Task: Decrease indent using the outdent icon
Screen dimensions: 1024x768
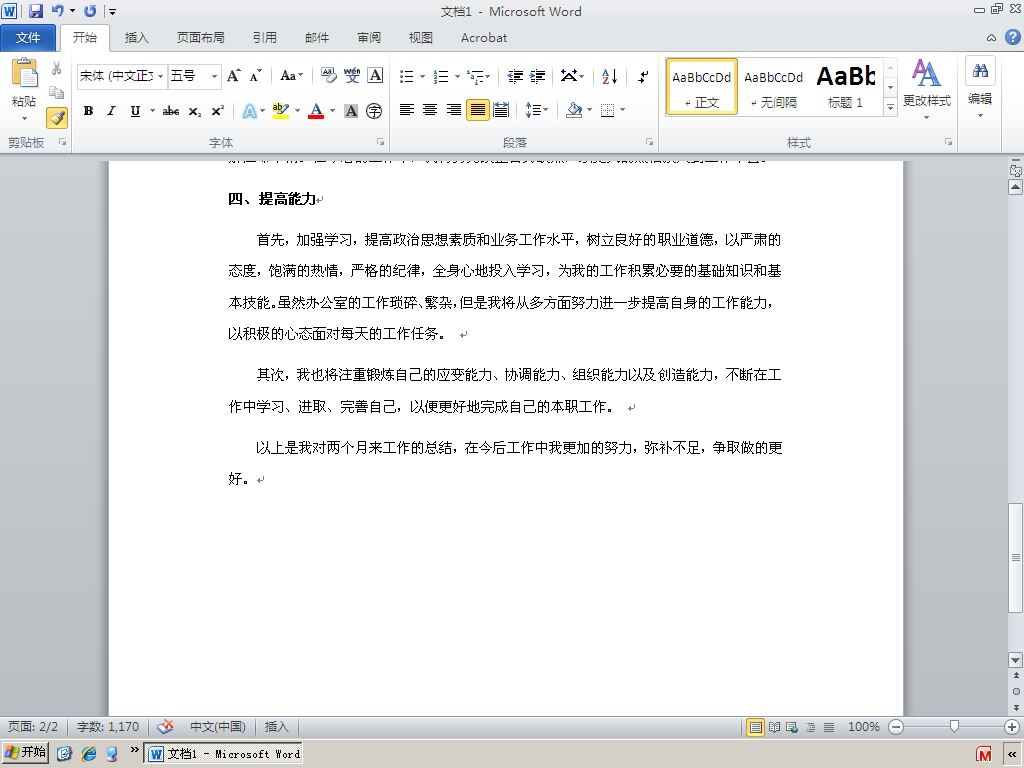Action: tap(515, 76)
